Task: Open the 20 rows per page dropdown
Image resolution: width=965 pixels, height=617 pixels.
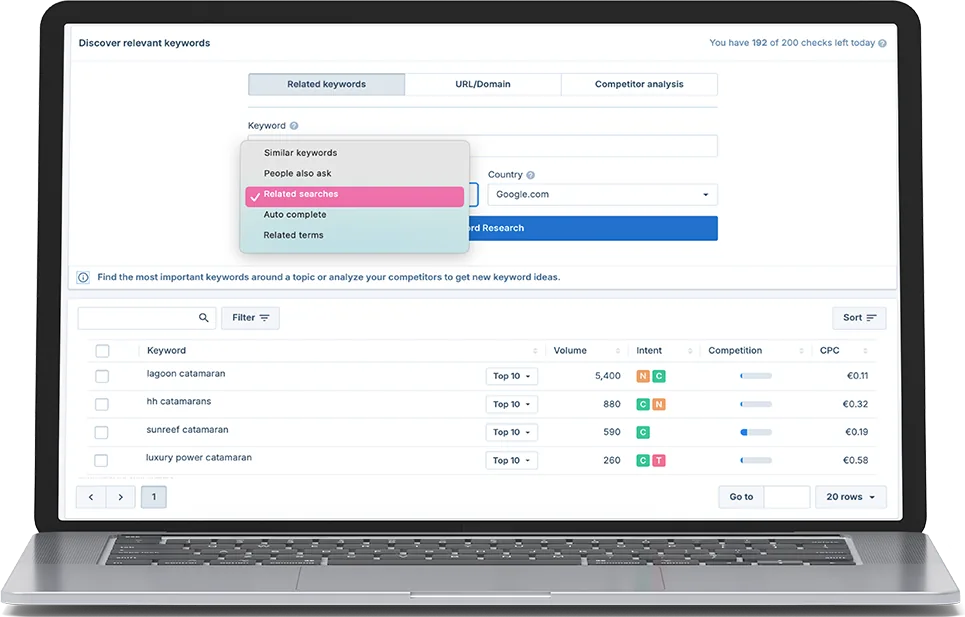Action: 851,497
